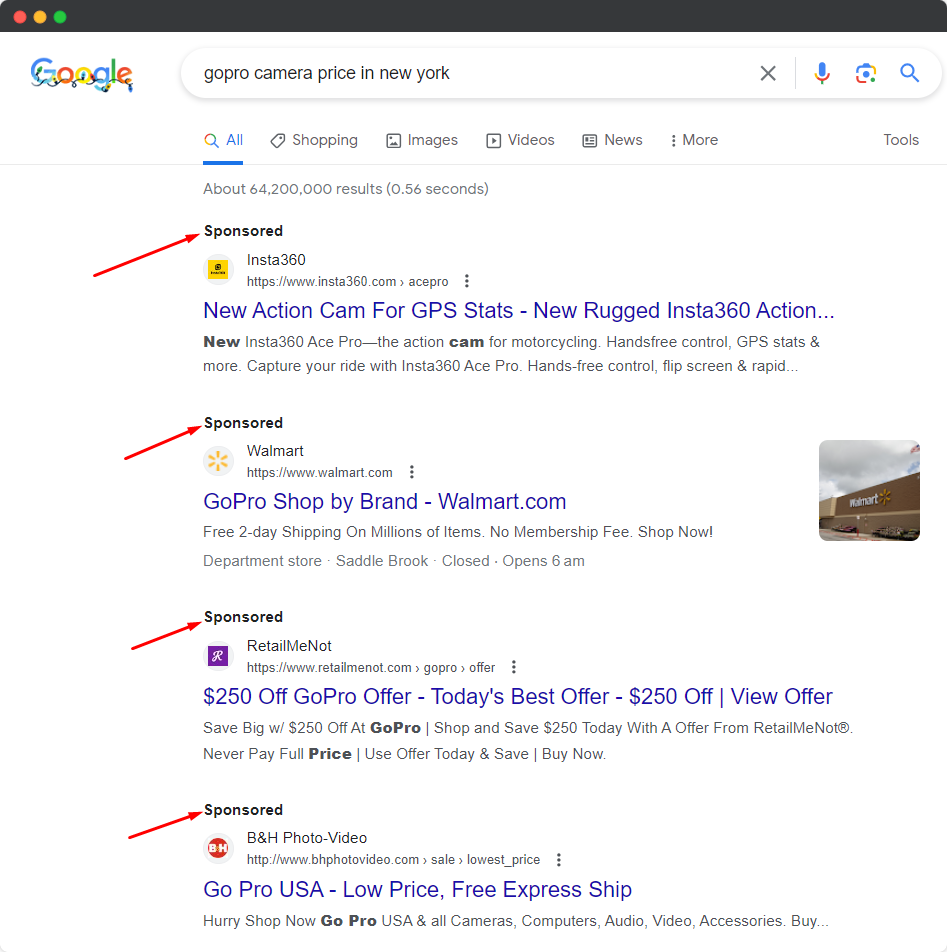The width and height of the screenshot is (947, 952).
Task: Click the macOS green maximize button
Action: coord(60,17)
